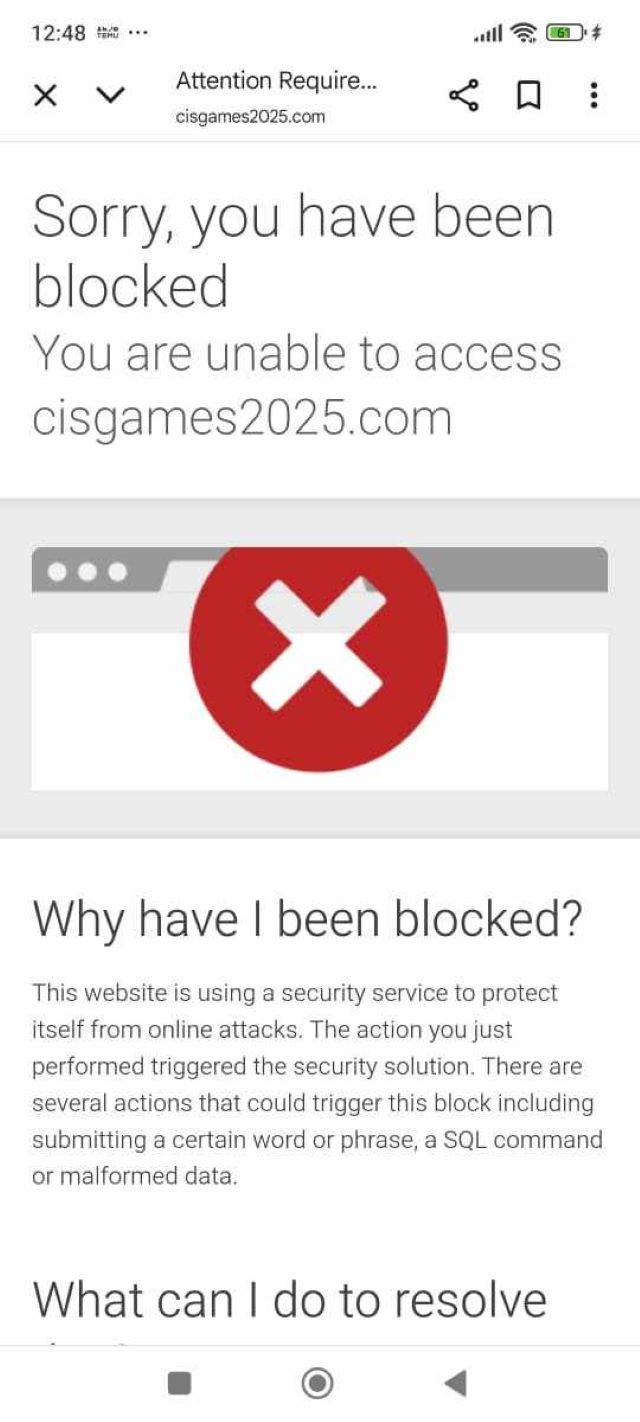Image resolution: width=640 pixels, height=1422 pixels.
Task: Tap the 'You are unable to access' subheading
Action: [x=297, y=353]
